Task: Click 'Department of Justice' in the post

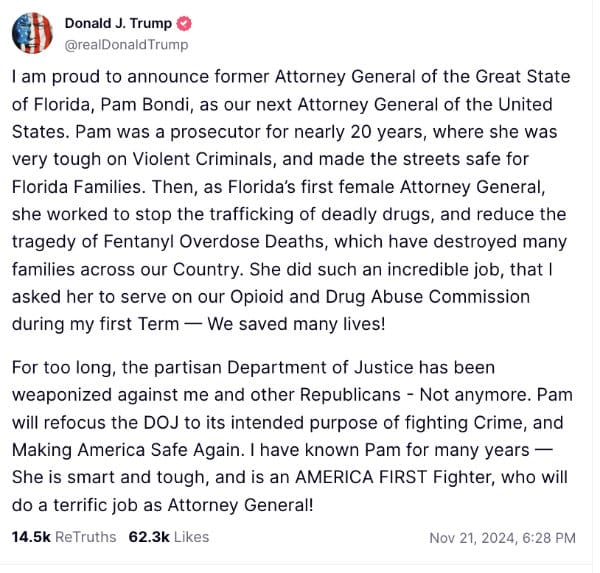Action: click(x=320, y=367)
